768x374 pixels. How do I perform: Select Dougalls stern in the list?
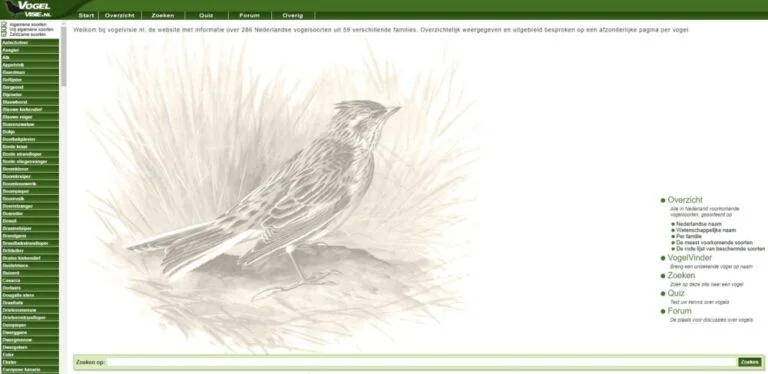(29, 295)
